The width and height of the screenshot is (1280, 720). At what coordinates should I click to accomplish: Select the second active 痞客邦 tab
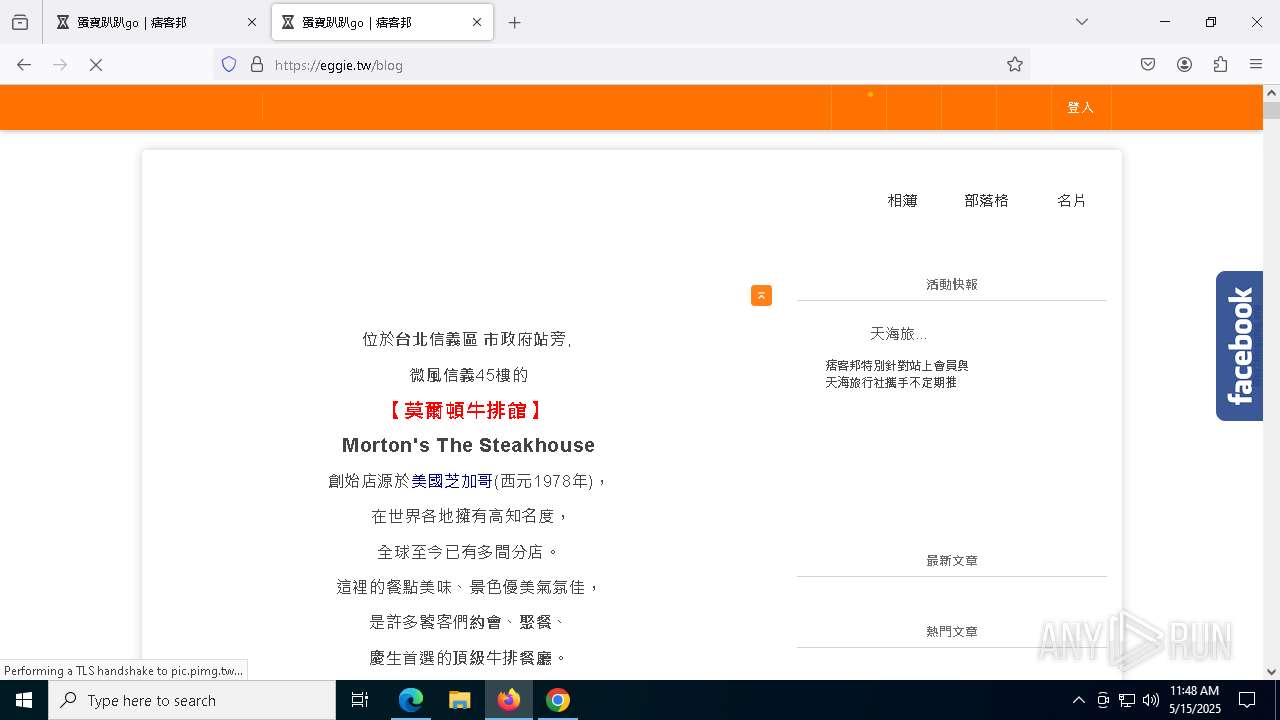tap(382, 22)
